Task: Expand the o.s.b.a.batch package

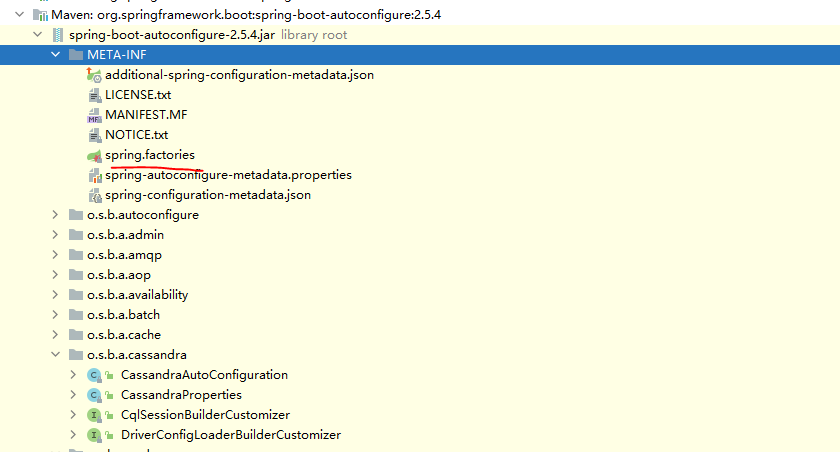Action: pyautogui.click(x=55, y=314)
